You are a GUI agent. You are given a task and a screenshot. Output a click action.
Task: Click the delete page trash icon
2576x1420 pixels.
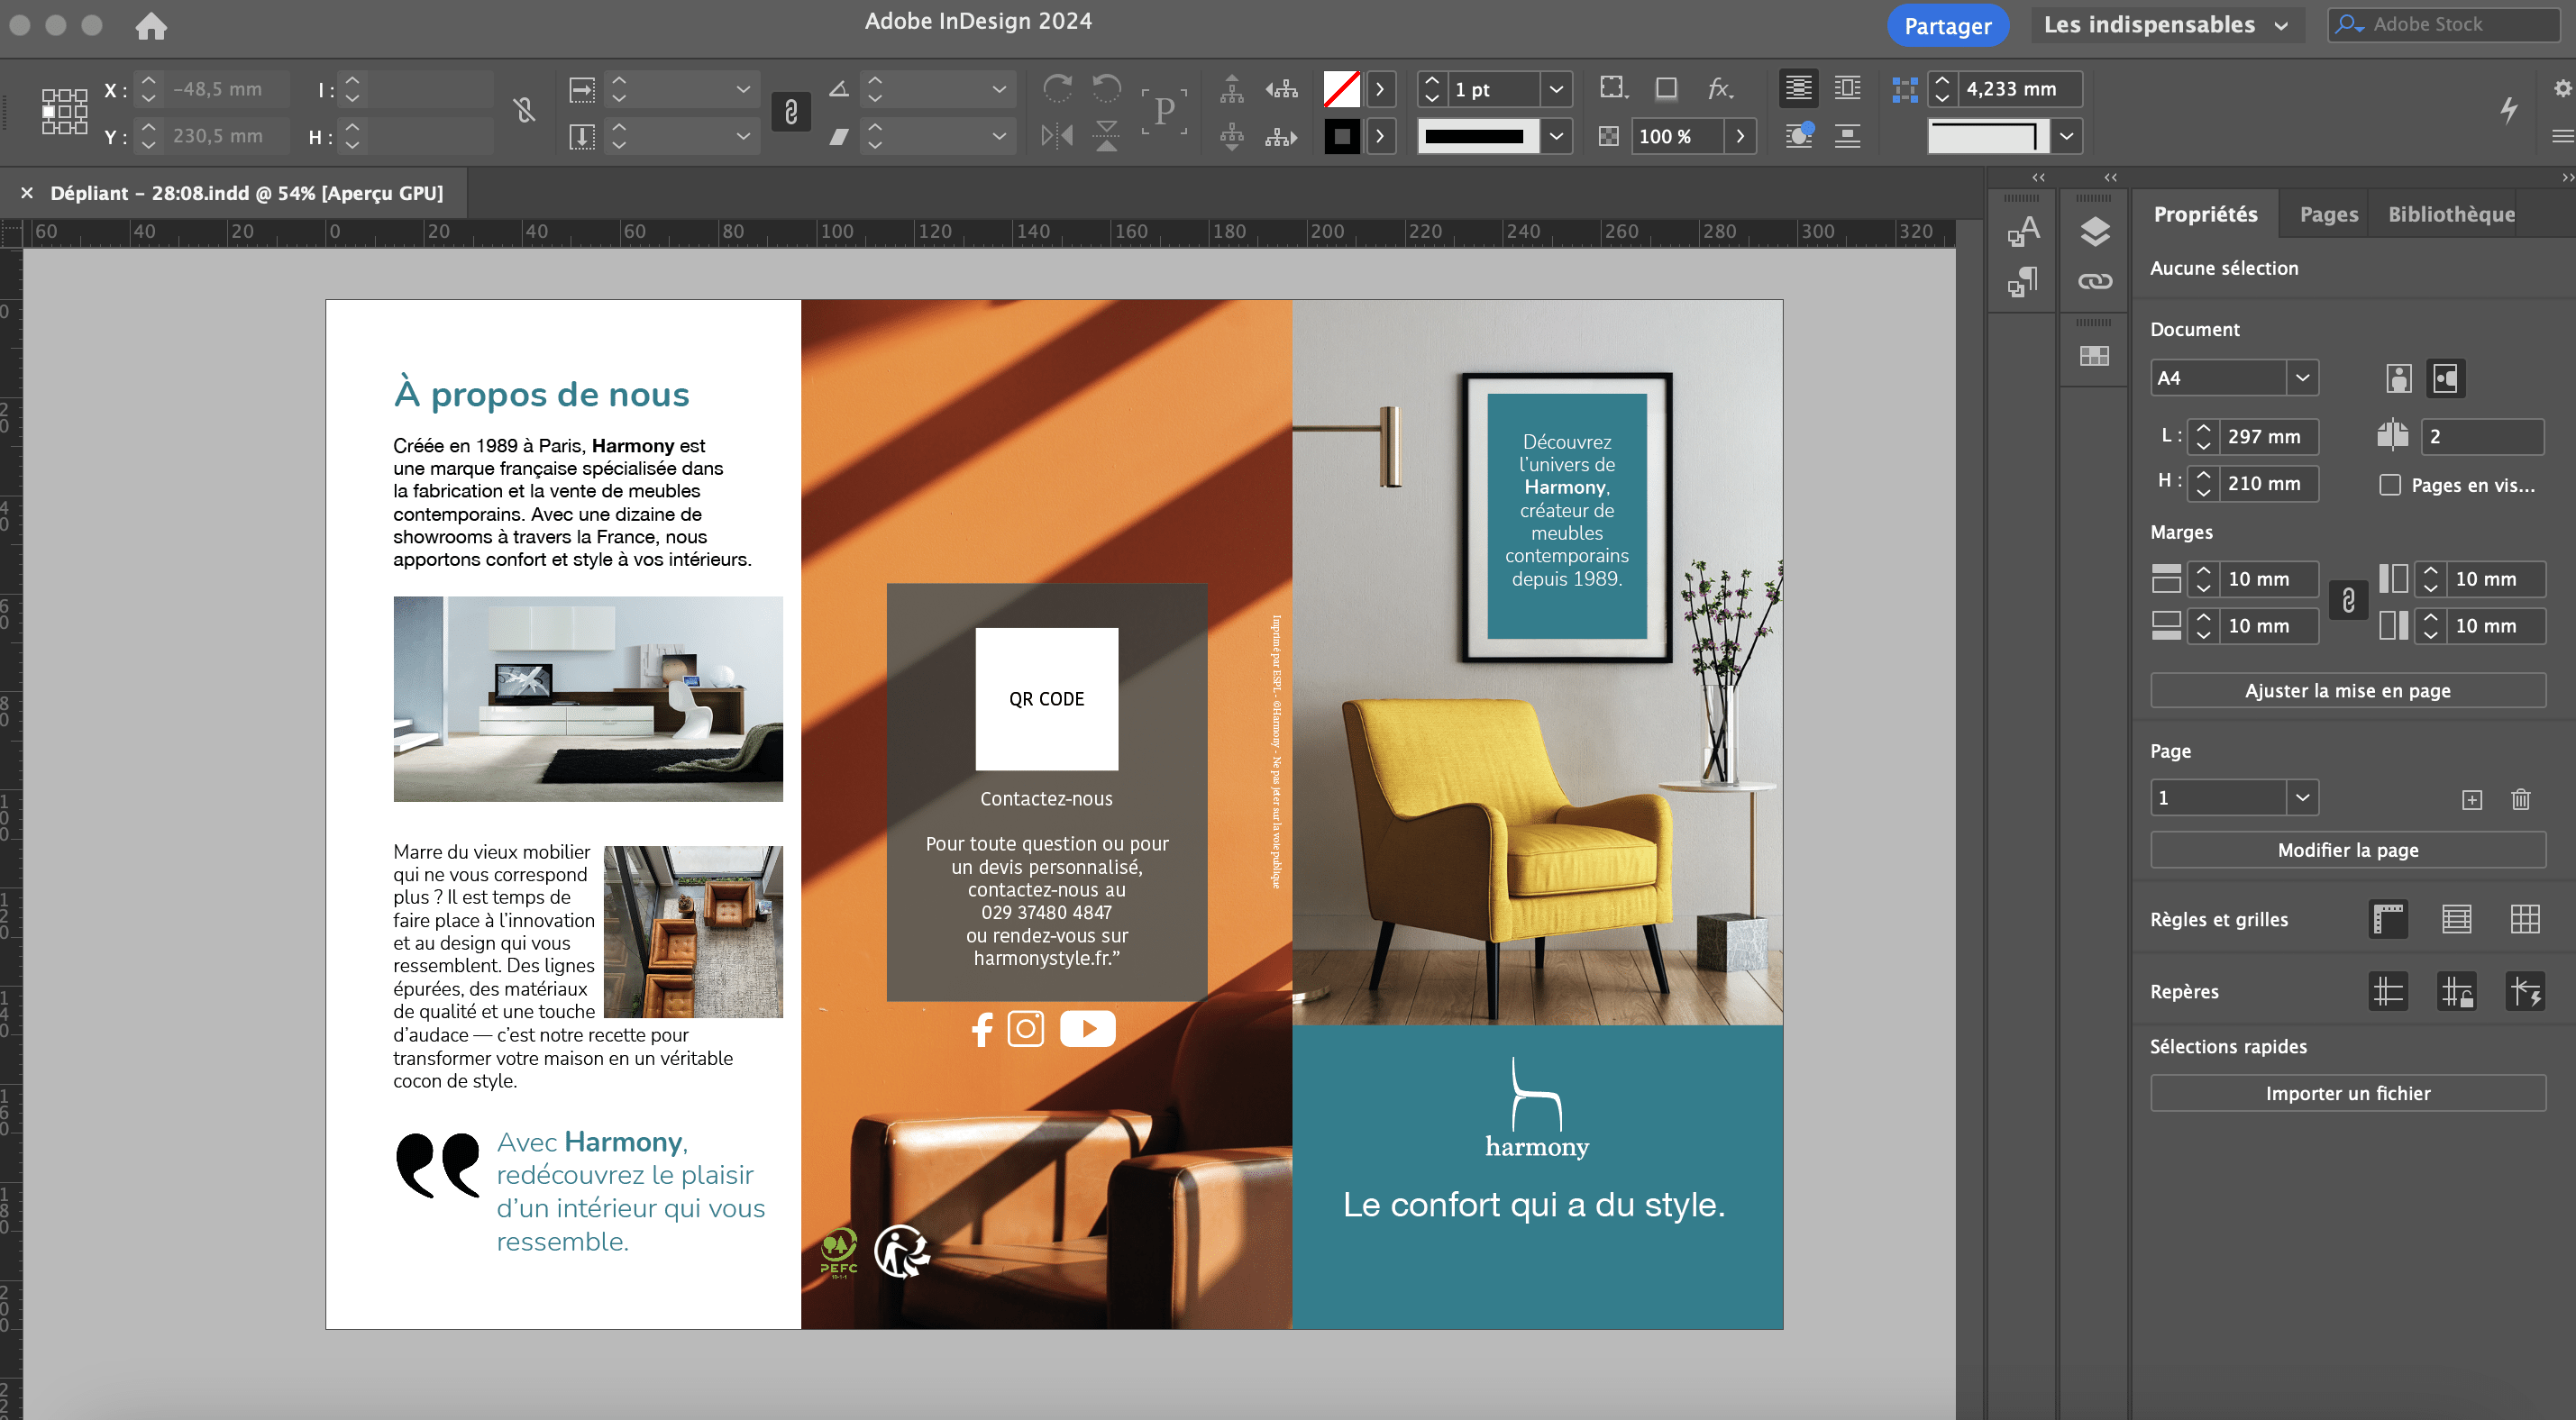(x=2521, y=799)
